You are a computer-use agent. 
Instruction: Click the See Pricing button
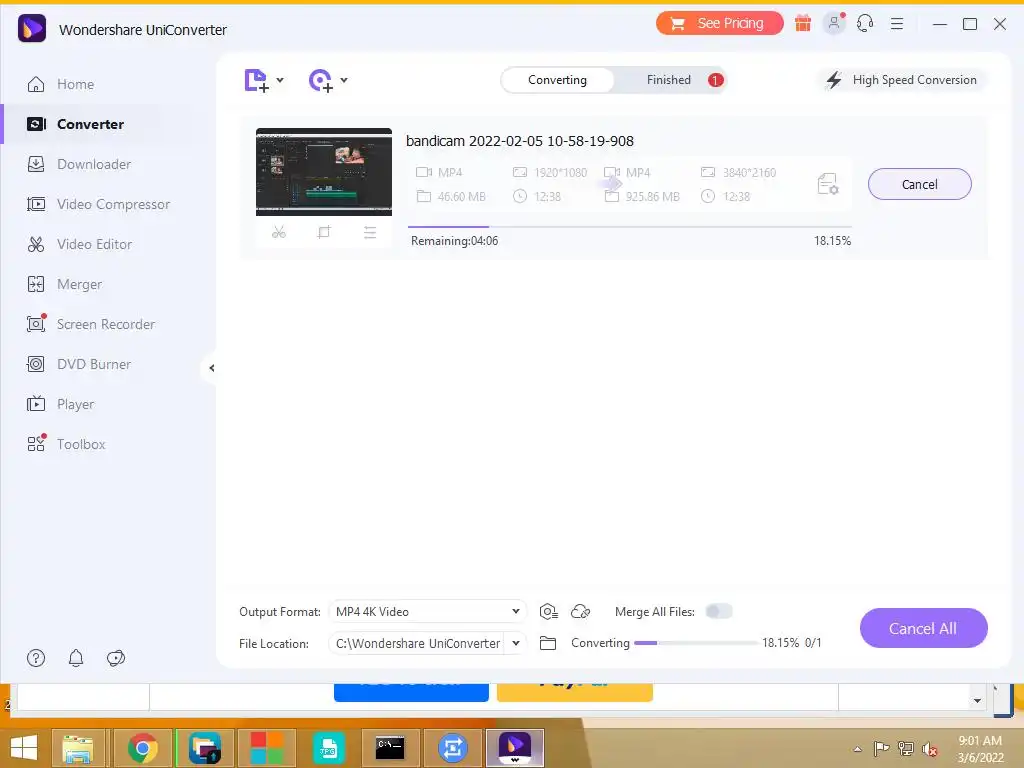pos(719,24)
